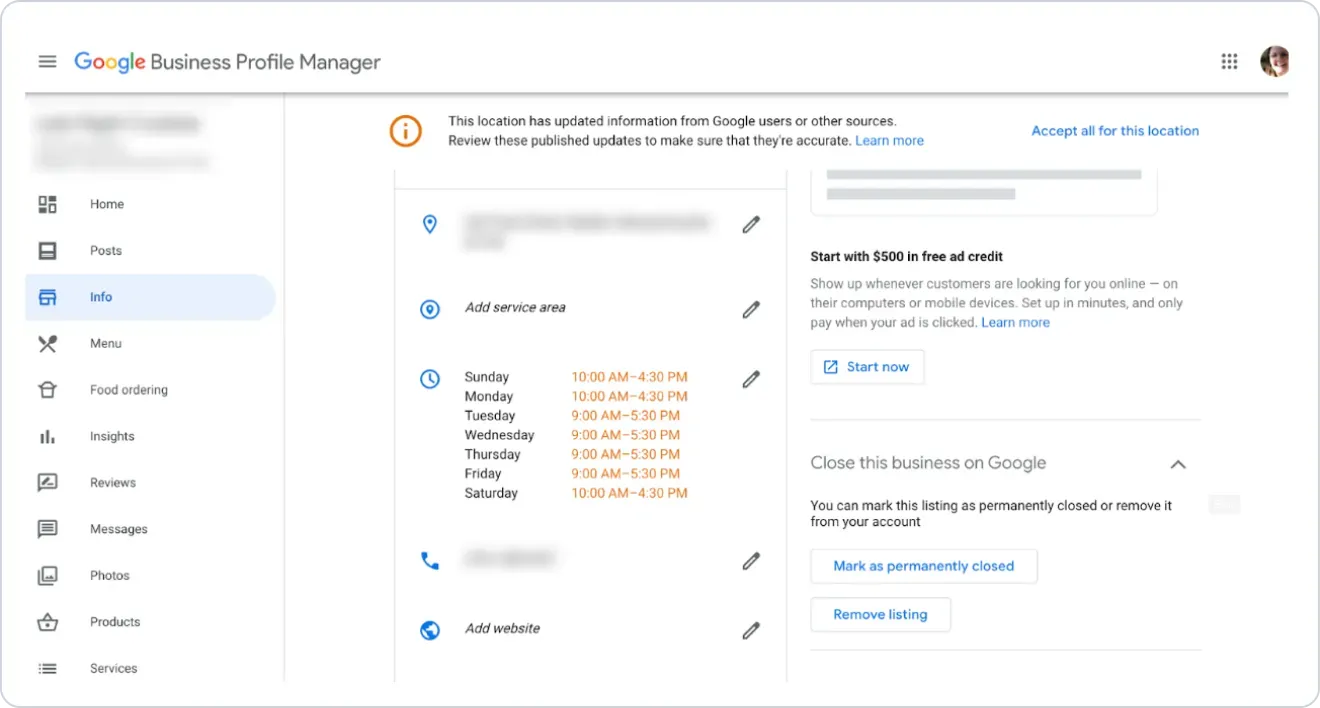Viewport: 1320px width, 708px height.
Task: Open the account profile avatar
Action: tap(1275, 62)
